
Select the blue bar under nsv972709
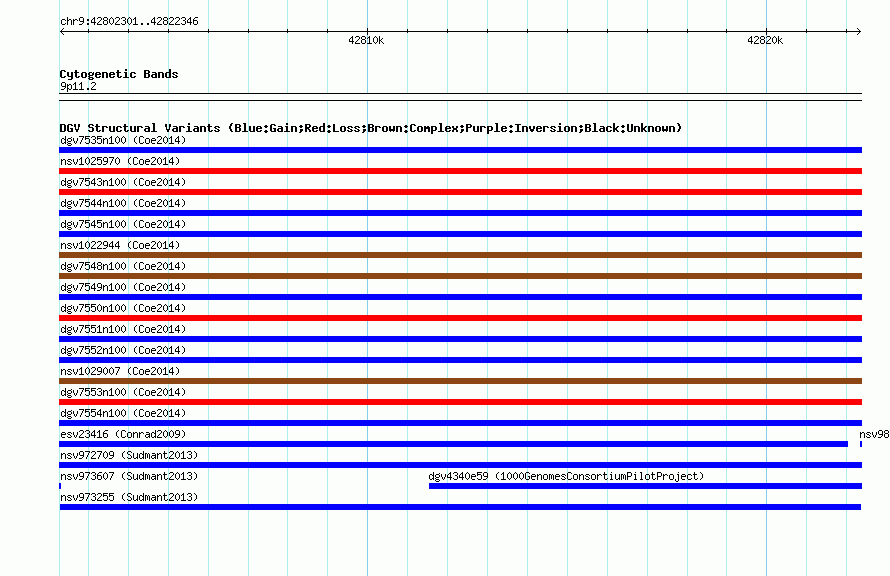click(460, 465)
